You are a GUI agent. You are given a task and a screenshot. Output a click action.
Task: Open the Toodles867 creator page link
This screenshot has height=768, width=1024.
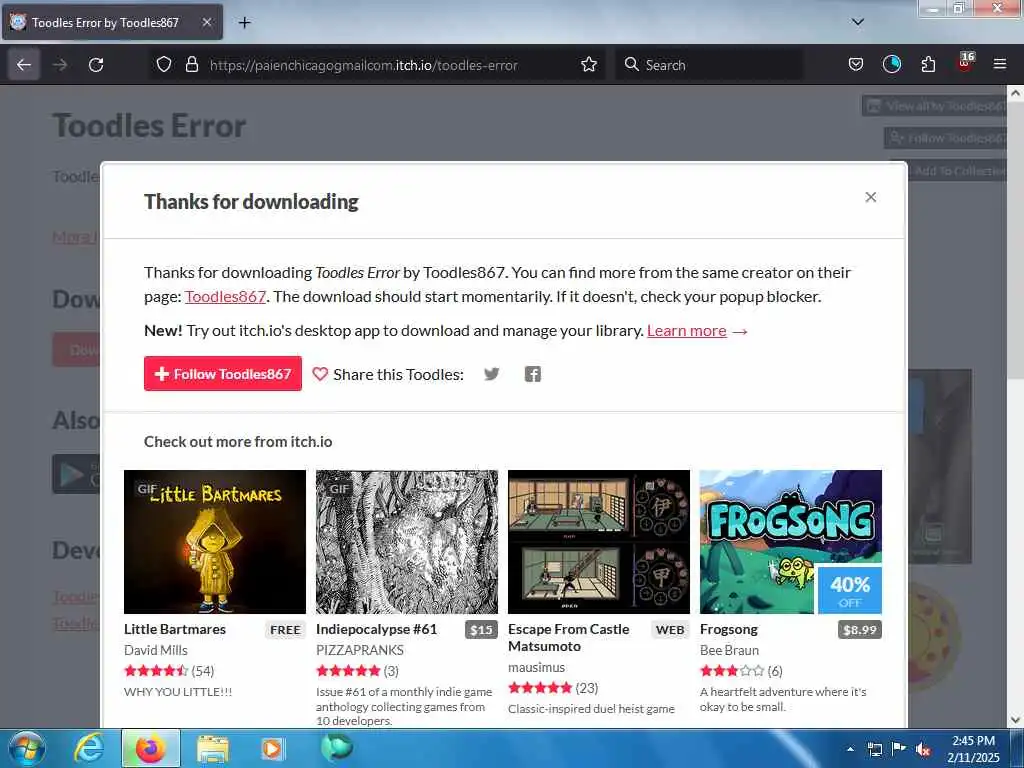225,296
